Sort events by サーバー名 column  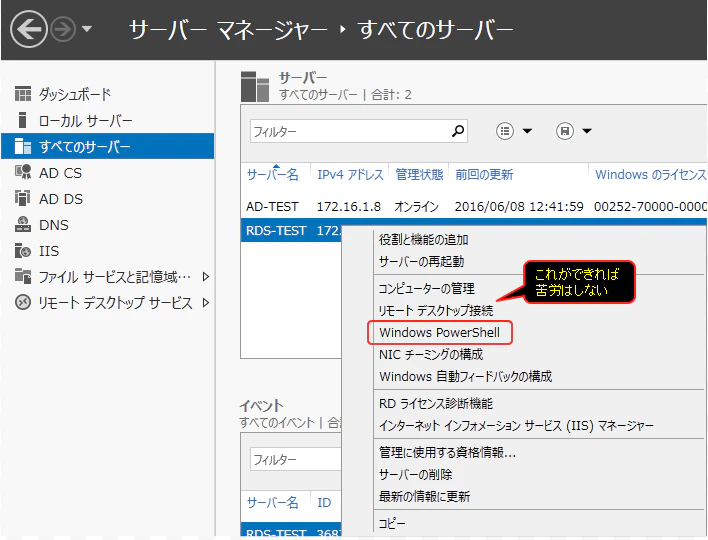273,502
